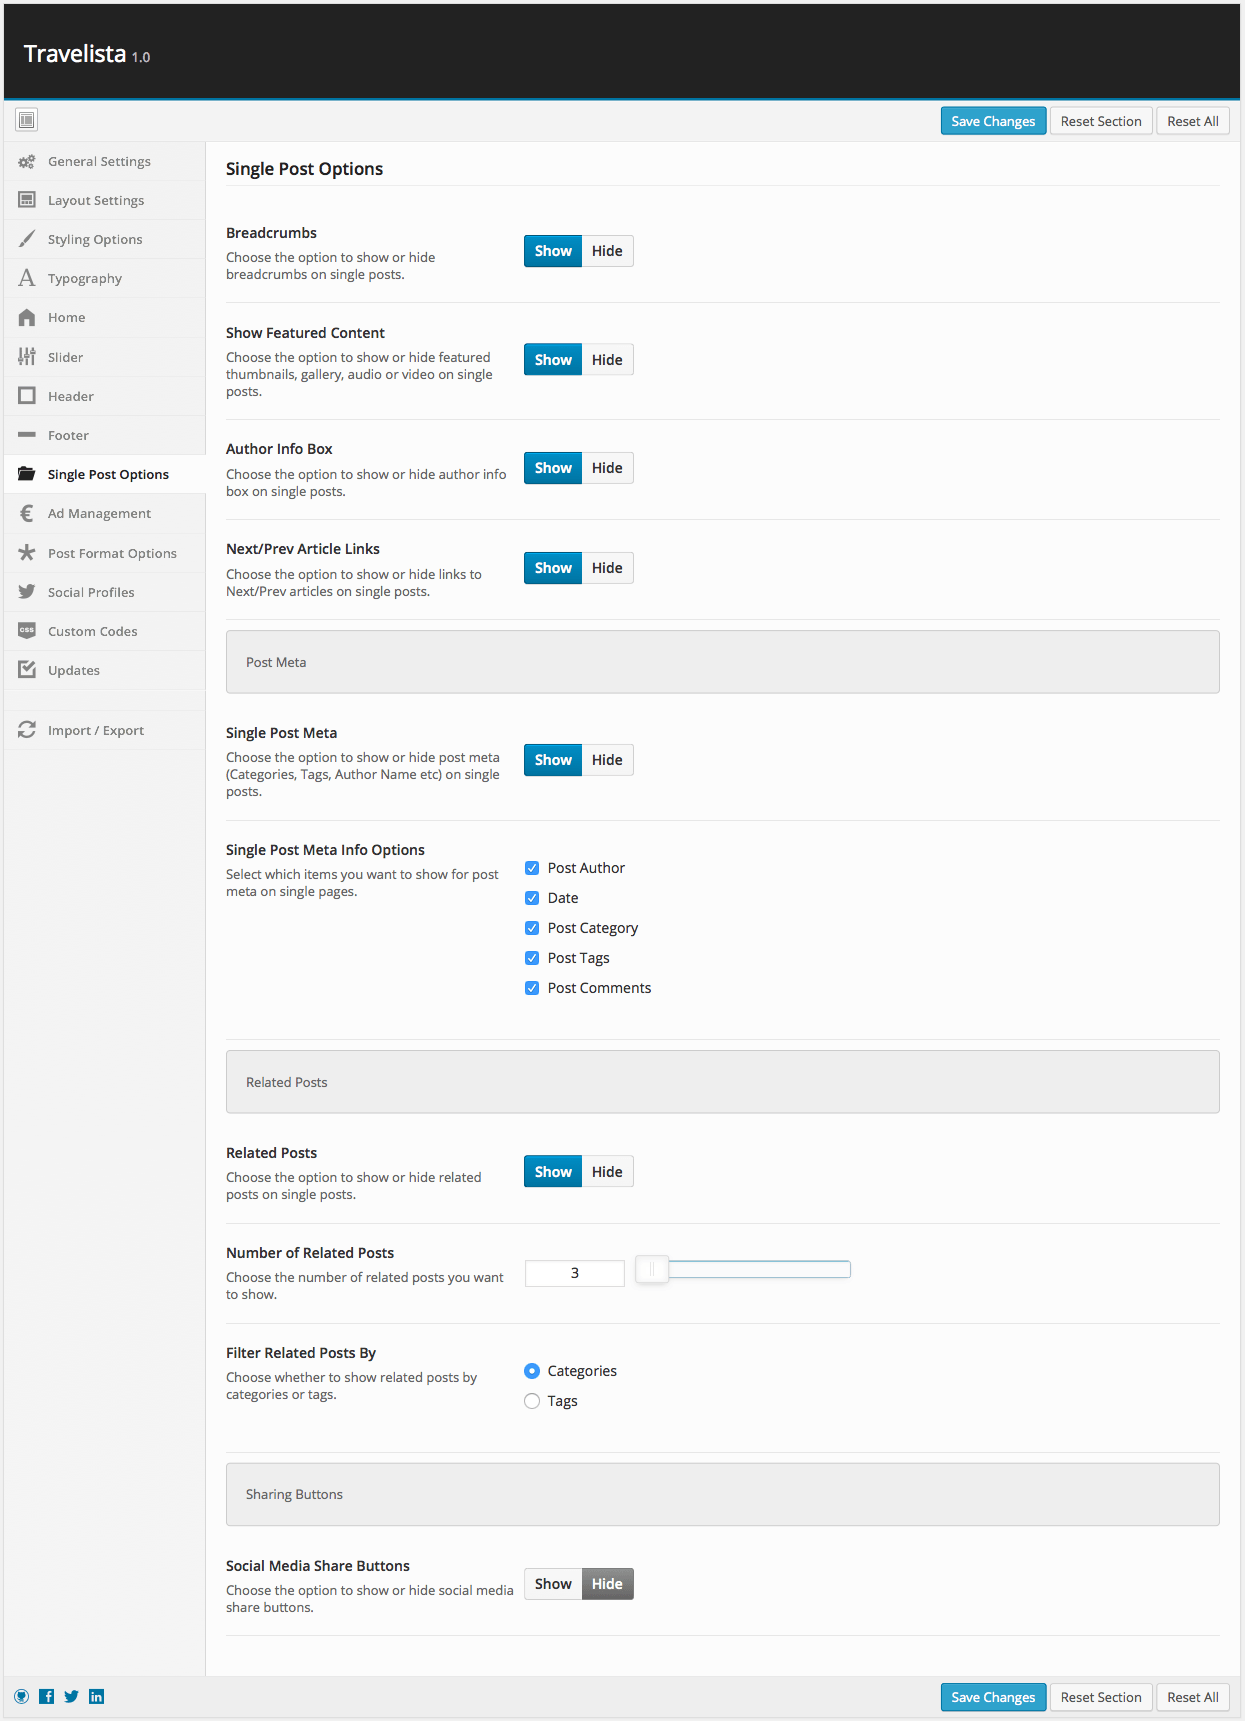This screenshot has width=1245, height=1721.
Task: Click the Single Post Options folder icon
Action: (x=27, y=474)
